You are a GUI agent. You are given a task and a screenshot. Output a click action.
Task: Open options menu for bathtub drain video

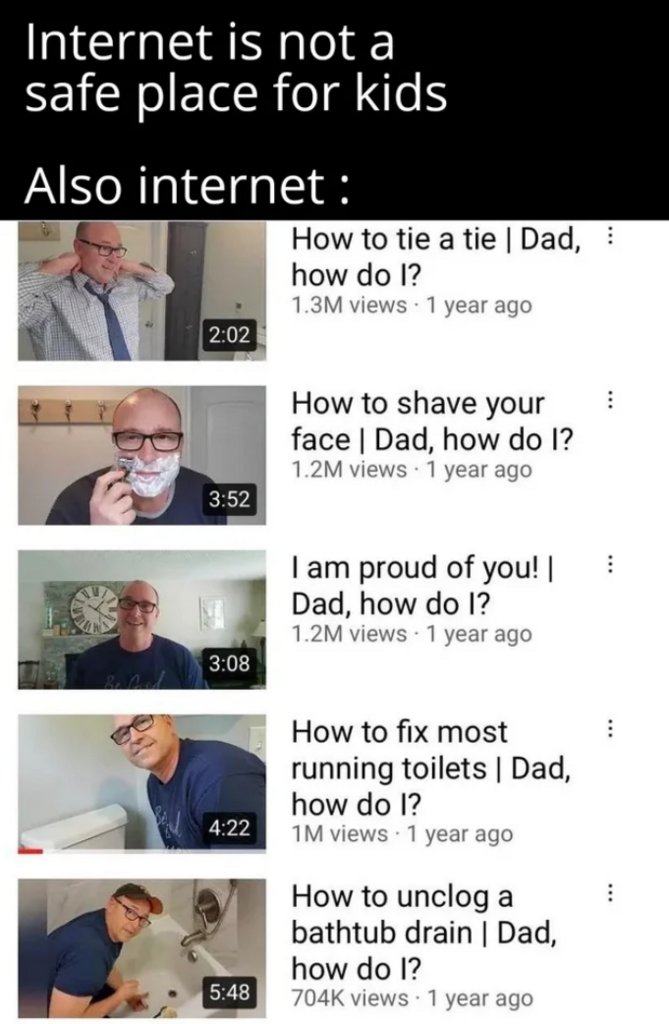[x=610, y=893]
